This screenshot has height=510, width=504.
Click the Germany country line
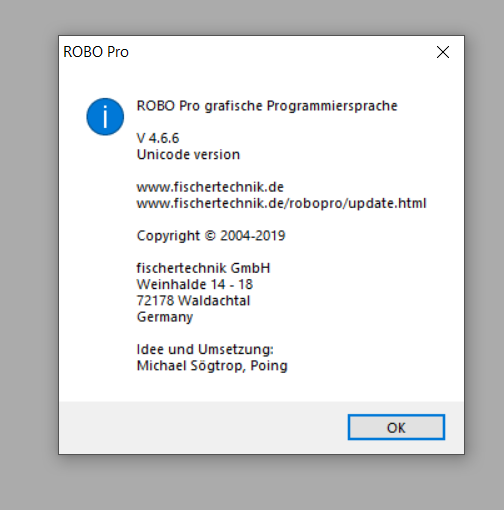165,317
